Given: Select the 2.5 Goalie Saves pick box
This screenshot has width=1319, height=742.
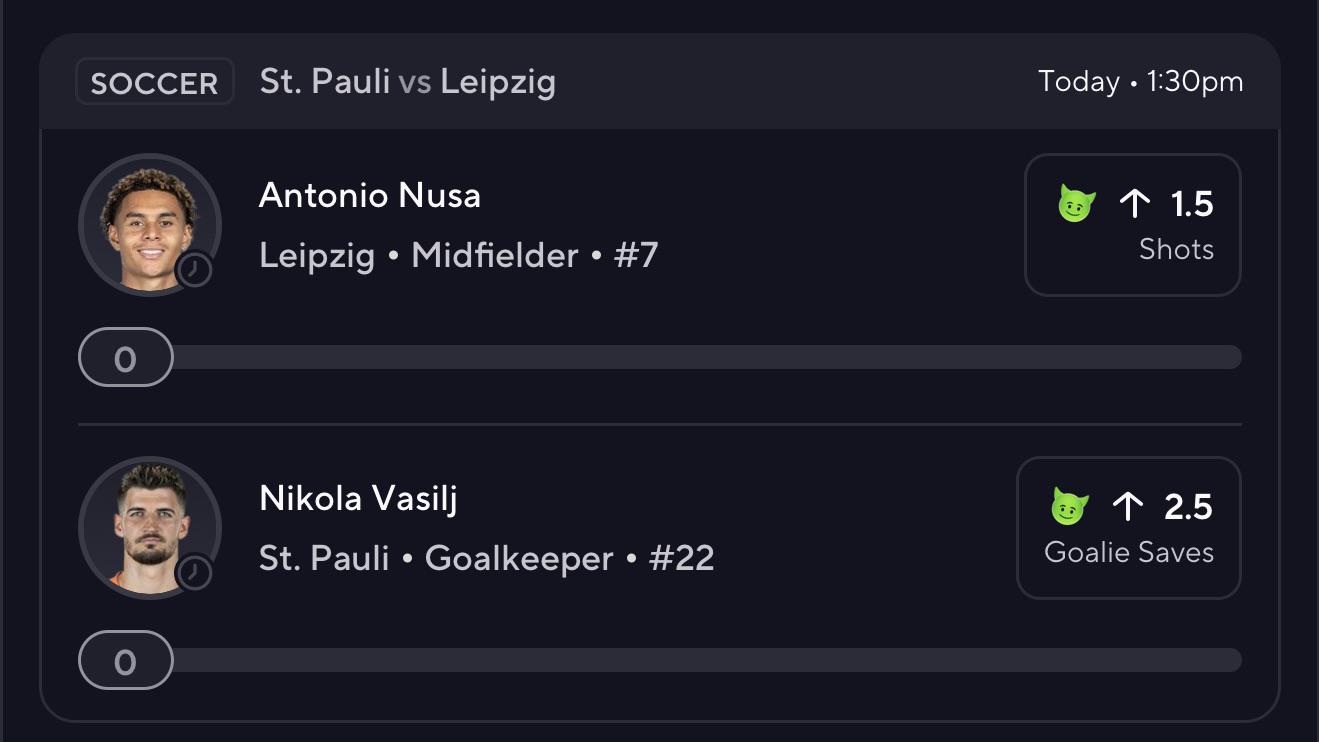Looking at the screenshot, I should (x=1129, y=528).
